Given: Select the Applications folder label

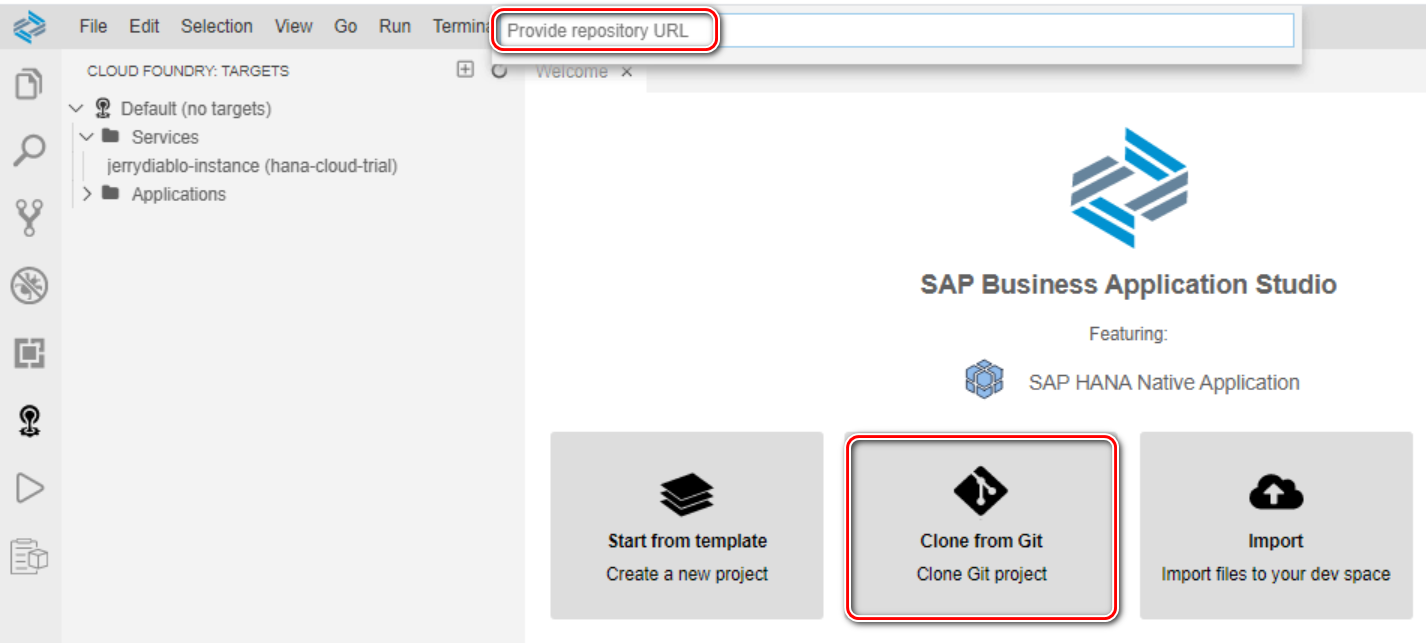Looking at the screenshot, I should point(179,194).
